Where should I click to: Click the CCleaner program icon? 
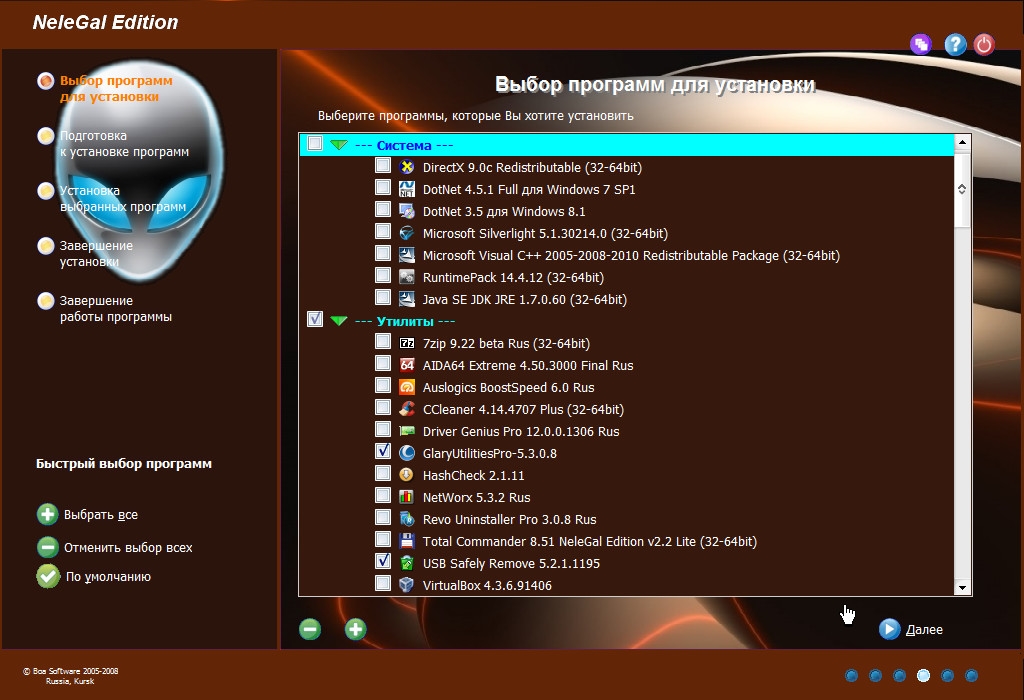(407, 409)
